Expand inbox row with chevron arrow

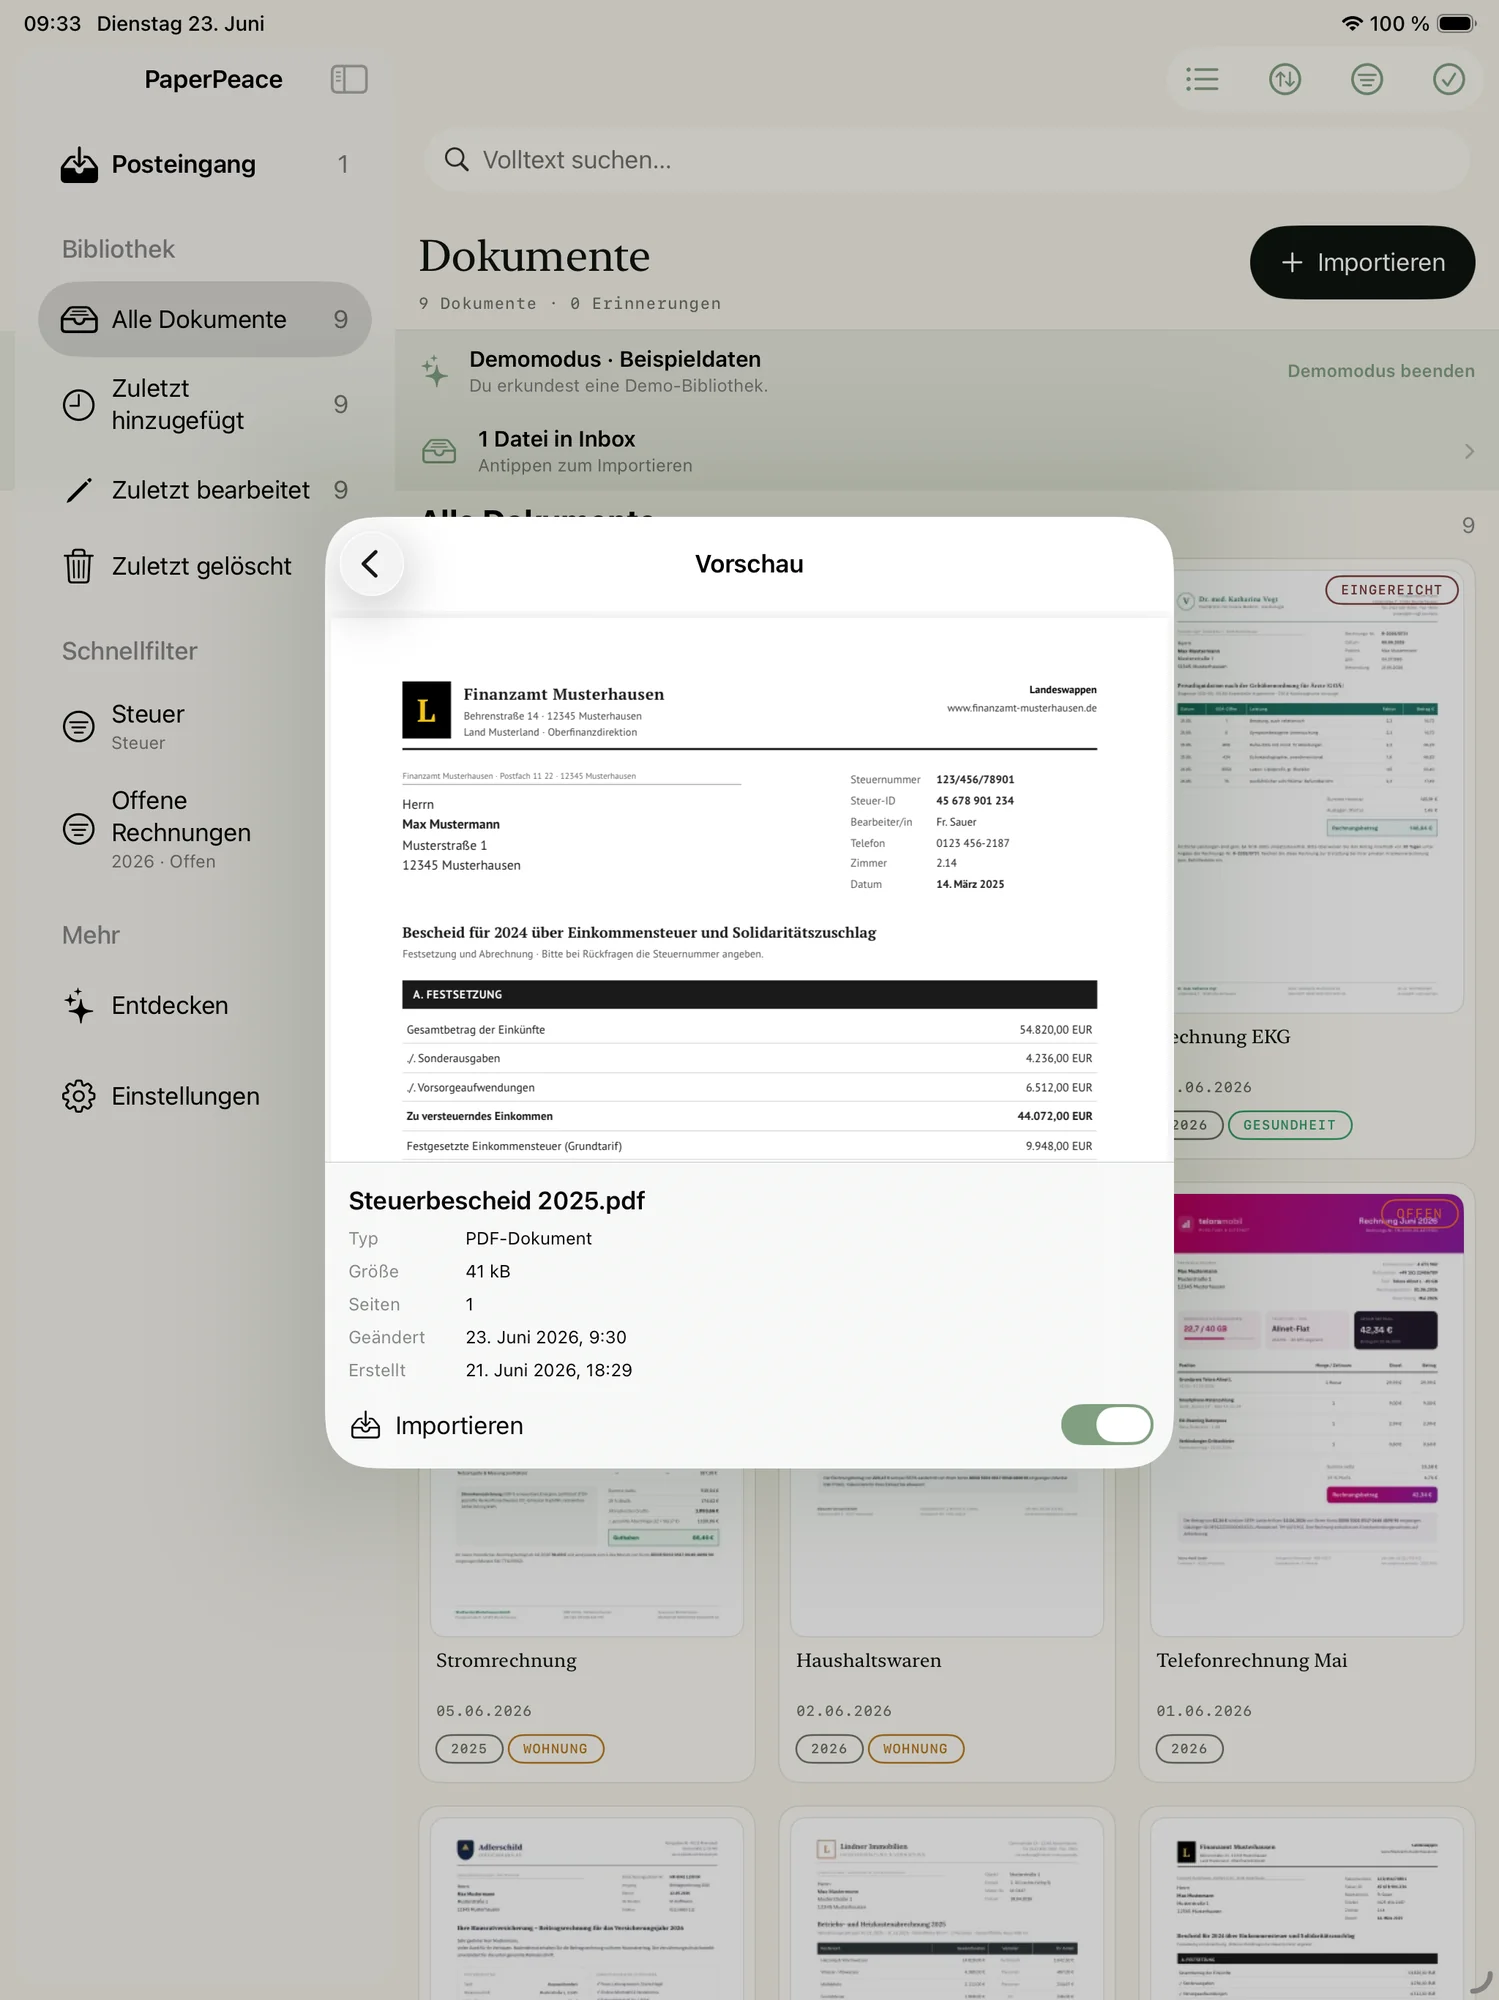click(1469, 451)
